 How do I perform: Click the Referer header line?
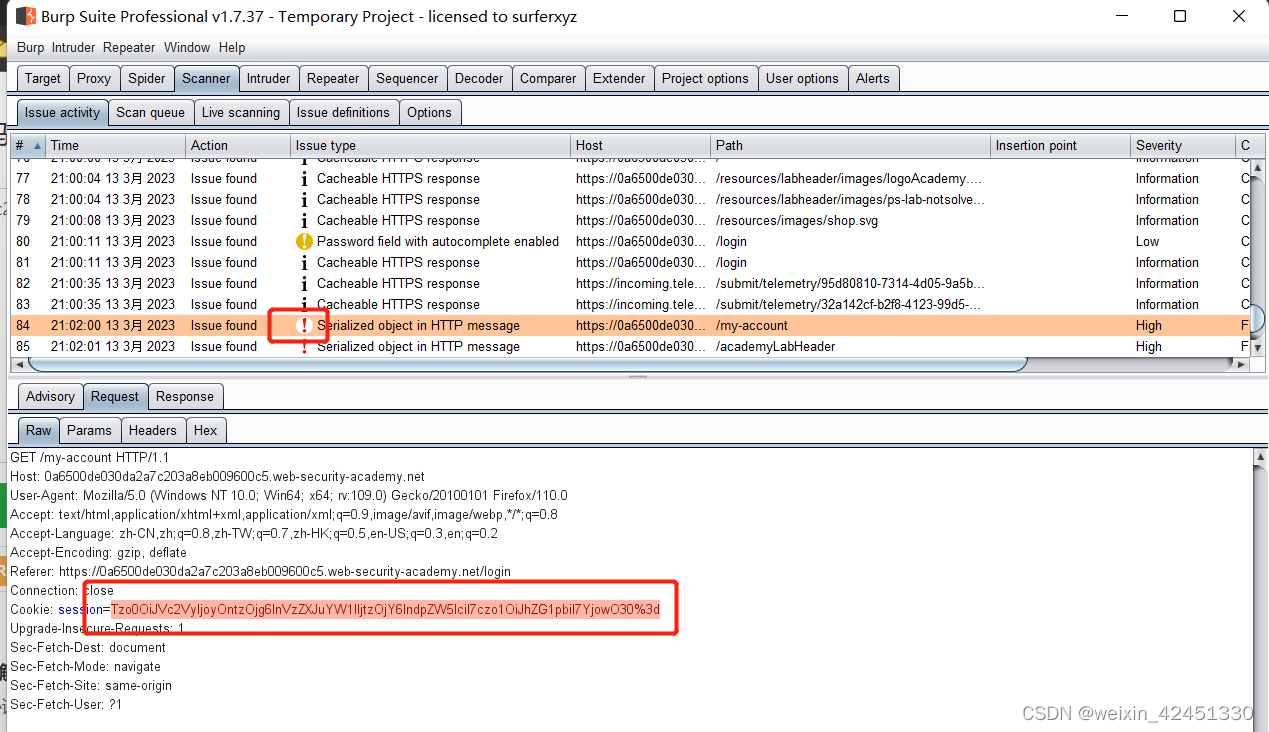point(260,572)
